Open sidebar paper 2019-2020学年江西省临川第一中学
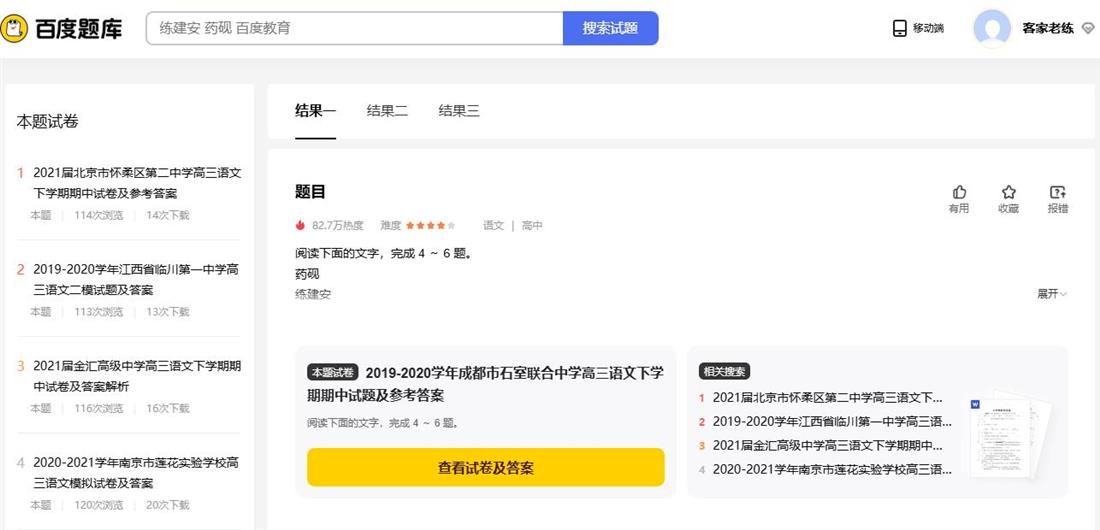Screen dimensions: 1100x530 pos(137,279)
